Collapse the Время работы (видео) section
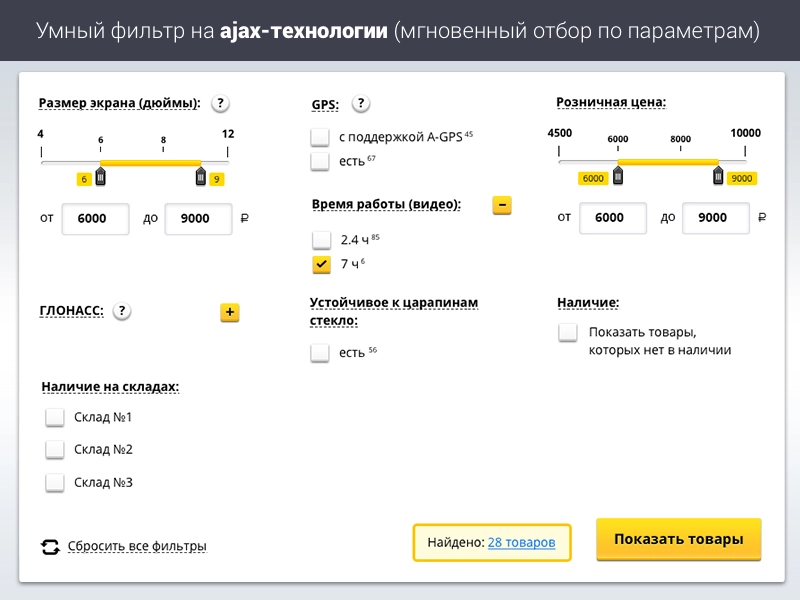 coord(502,205)
